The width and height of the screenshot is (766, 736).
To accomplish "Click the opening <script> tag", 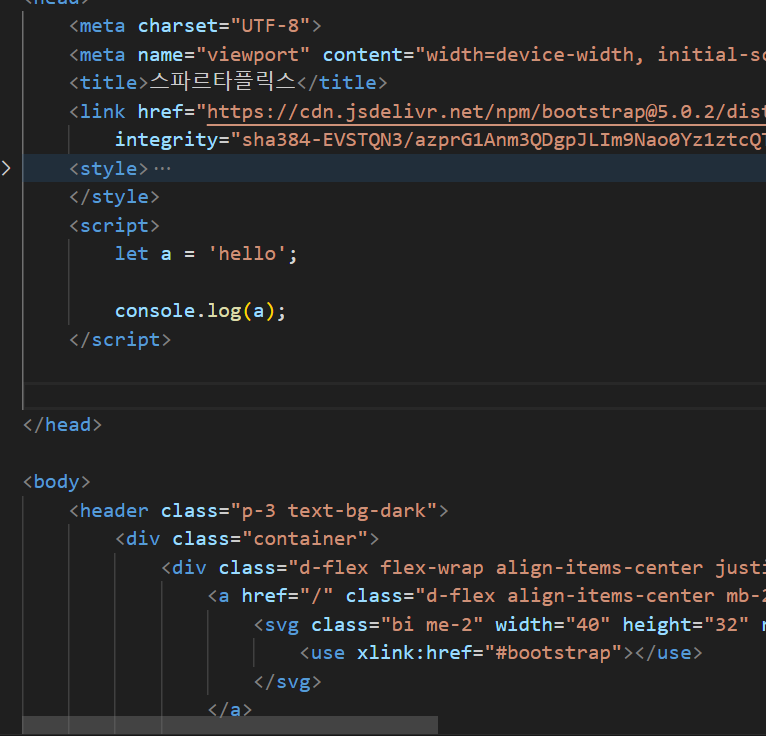I will coord(114,226).
